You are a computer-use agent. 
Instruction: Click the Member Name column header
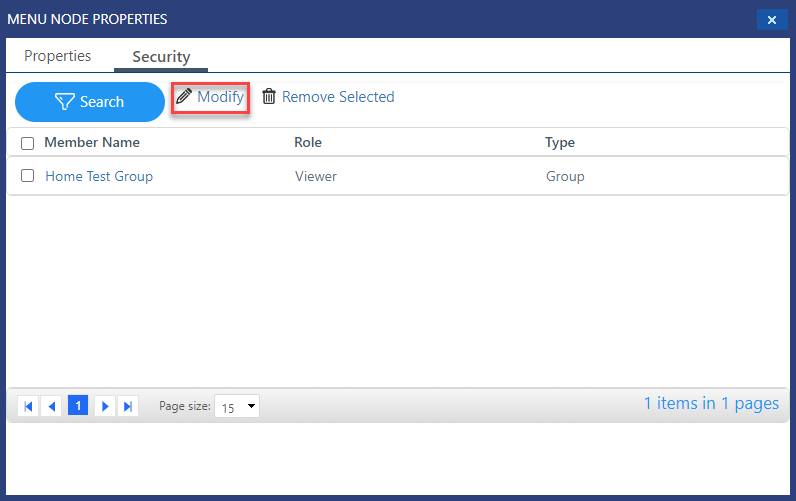[x=92, y=142]
